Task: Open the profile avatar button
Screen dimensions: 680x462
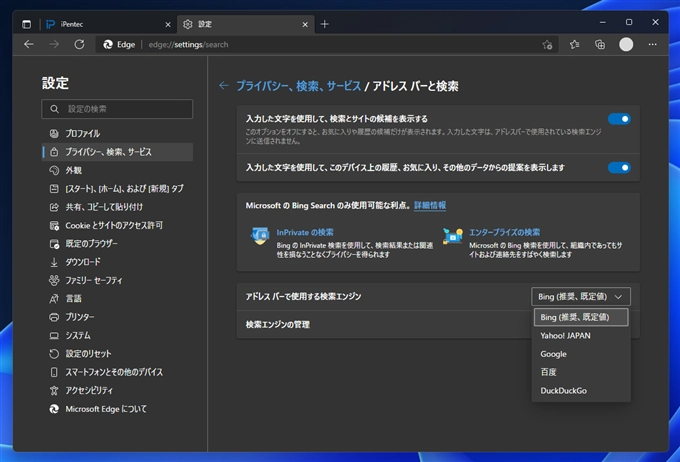Action: pos(626,44)
